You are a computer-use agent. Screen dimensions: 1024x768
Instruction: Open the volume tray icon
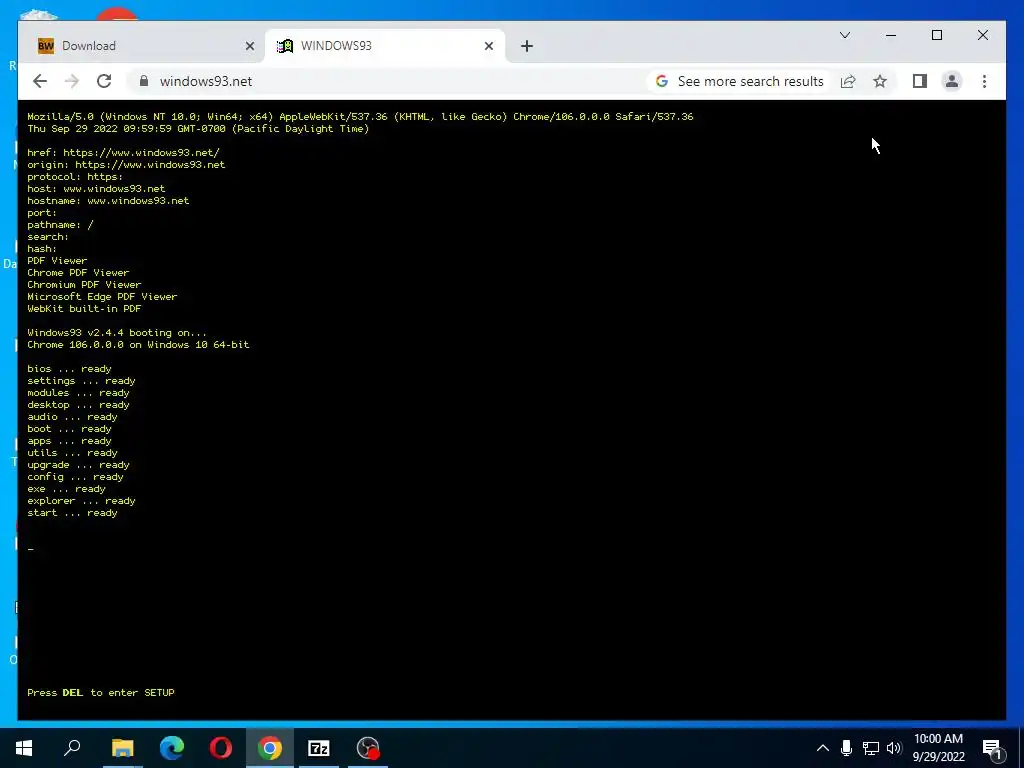pos(894,748)
